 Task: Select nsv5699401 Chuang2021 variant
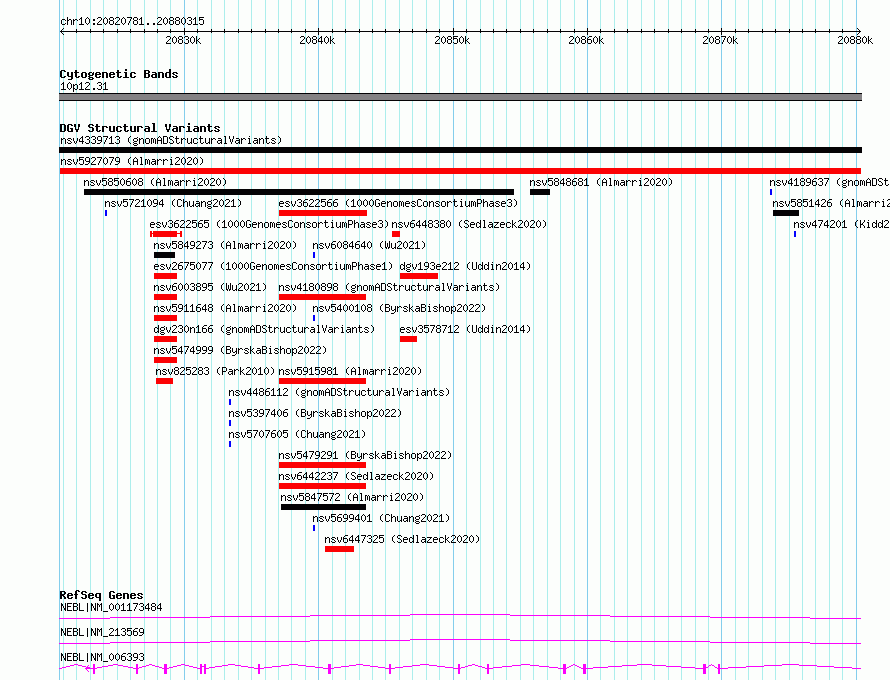point(381,518)
